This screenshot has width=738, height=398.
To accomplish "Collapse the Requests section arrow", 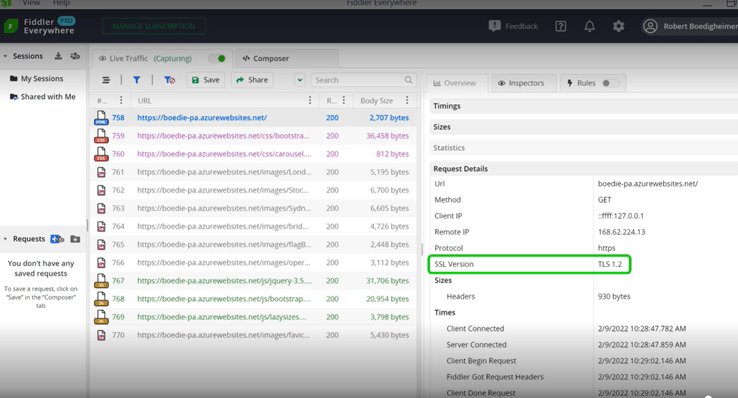I will pyautogui.click(x=5, y=239).
